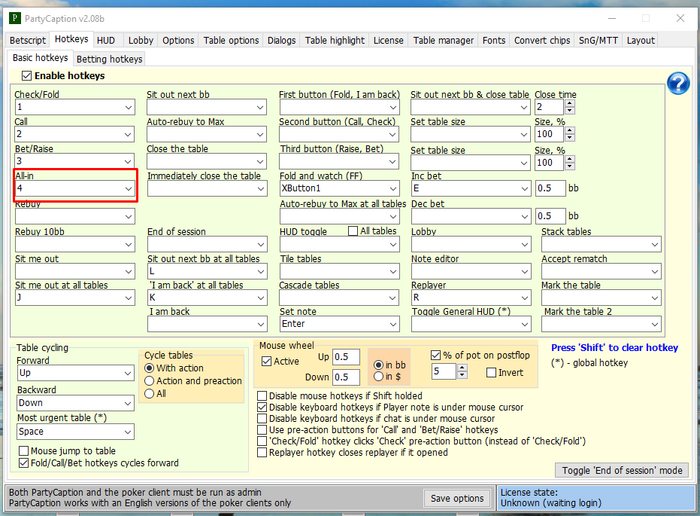This screenshot has width=700, height=516.
Task: Enable Mouse jump to table checkbox
Action: click(x=24, y=451)
